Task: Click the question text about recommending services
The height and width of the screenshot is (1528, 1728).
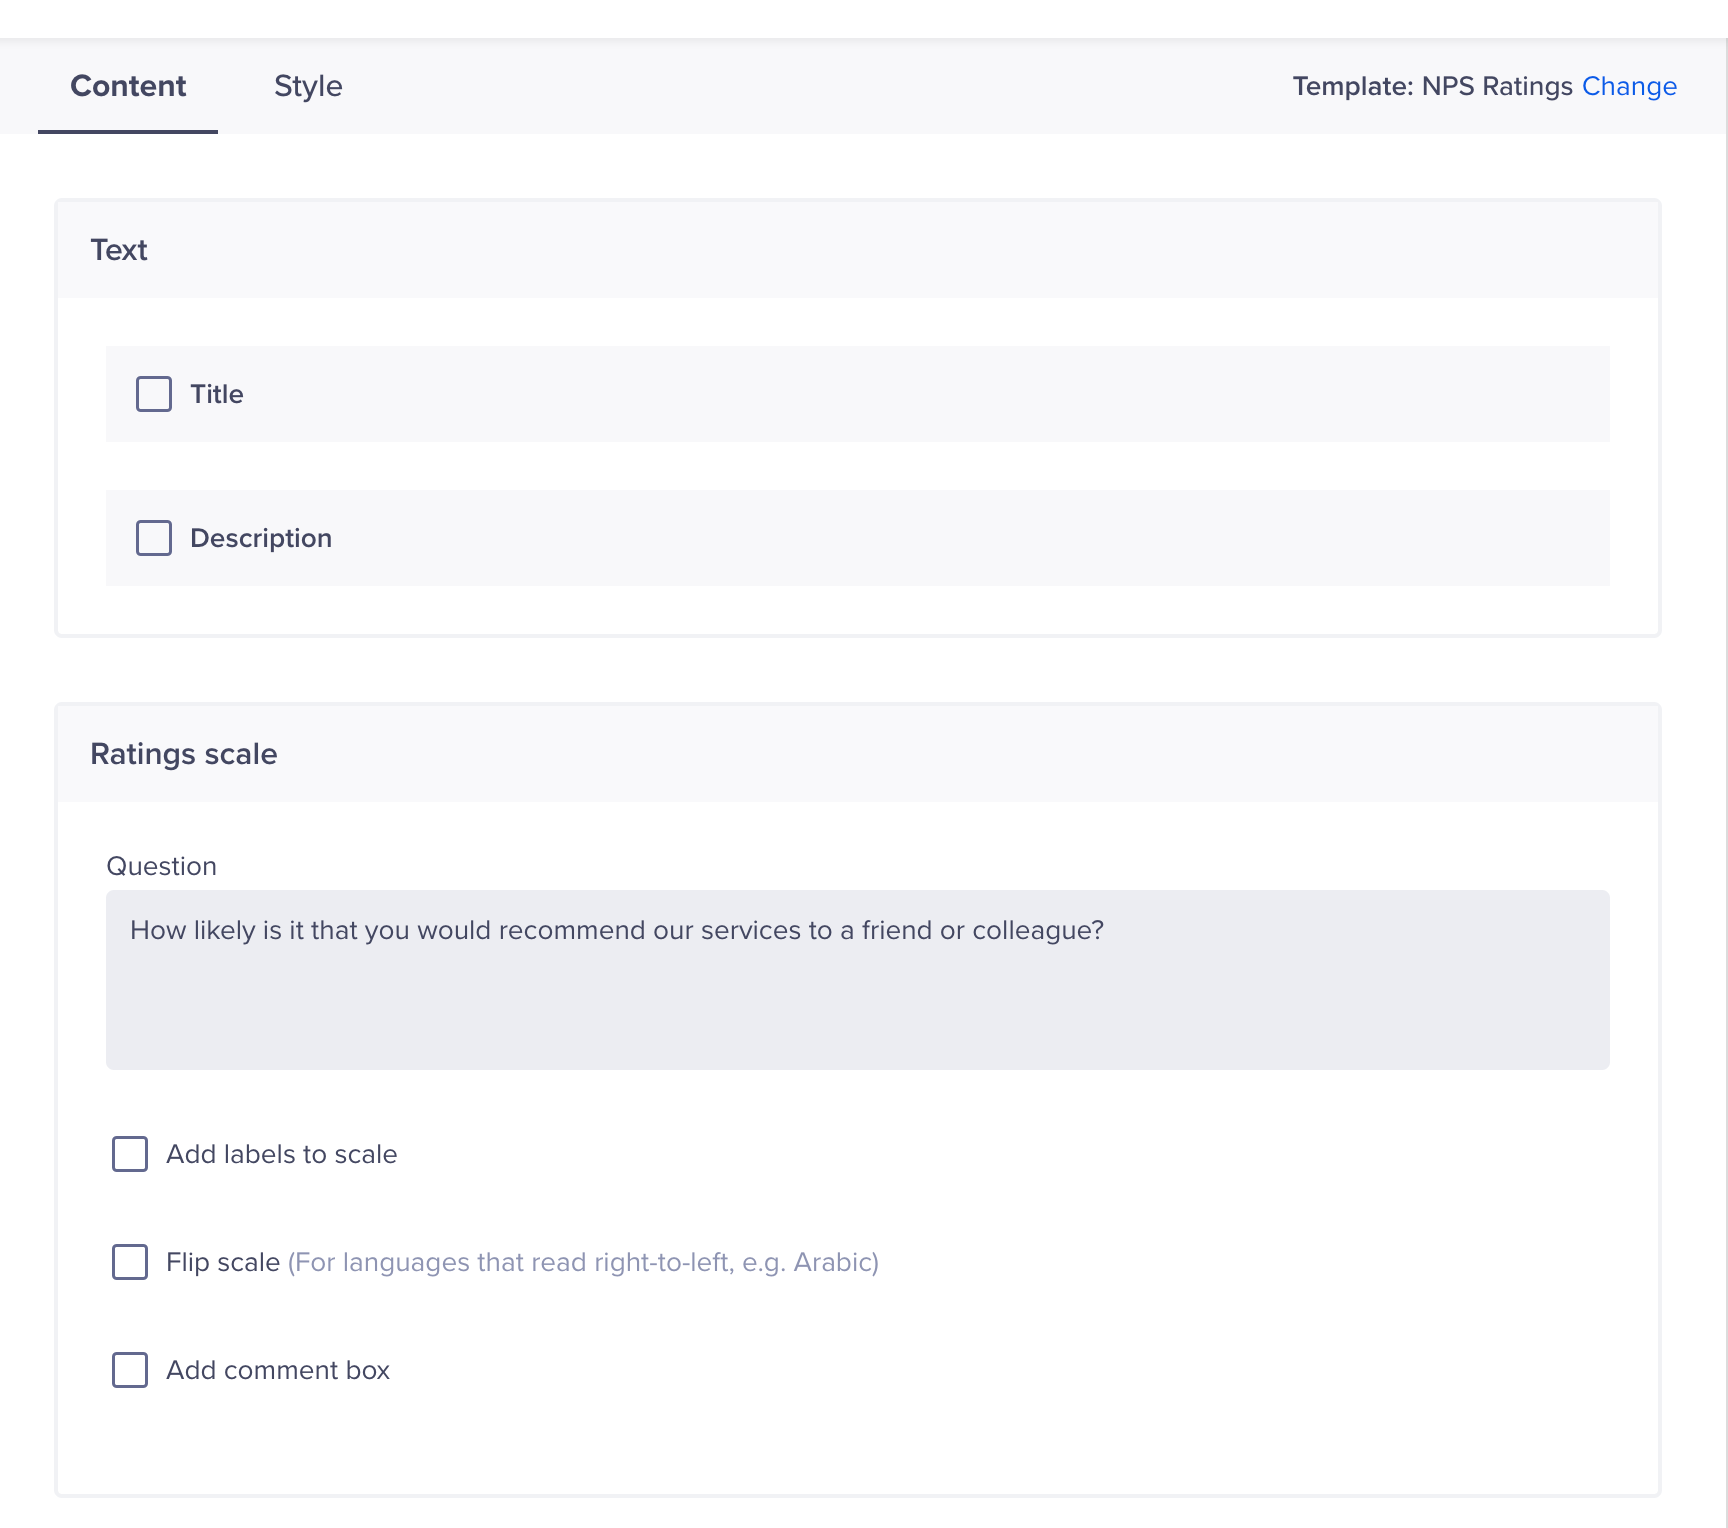Action: pyautogui.click(x=617, y=930)
